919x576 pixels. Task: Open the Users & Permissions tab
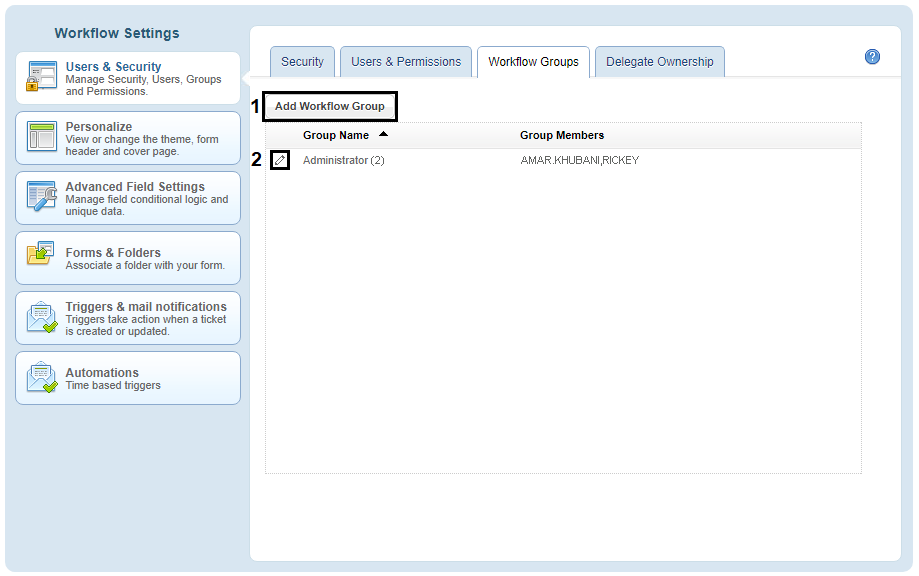tap(406, 62)
